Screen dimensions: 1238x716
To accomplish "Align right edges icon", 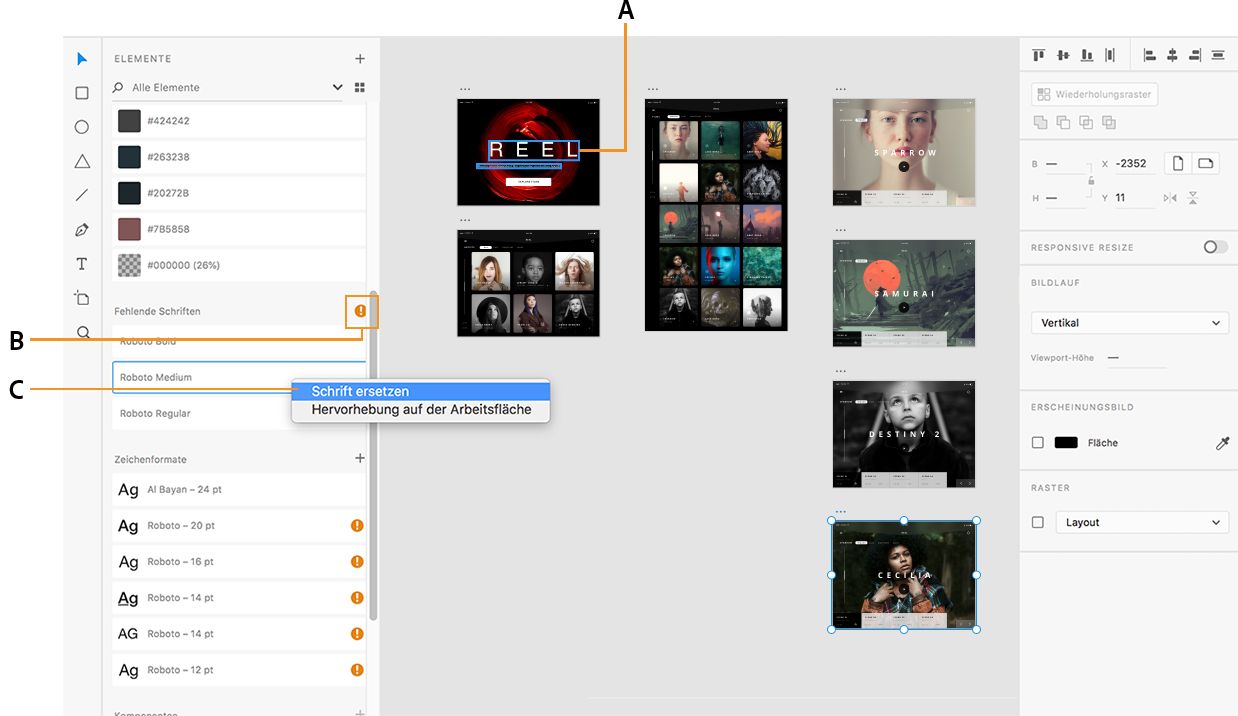I will pos(1195,55).
